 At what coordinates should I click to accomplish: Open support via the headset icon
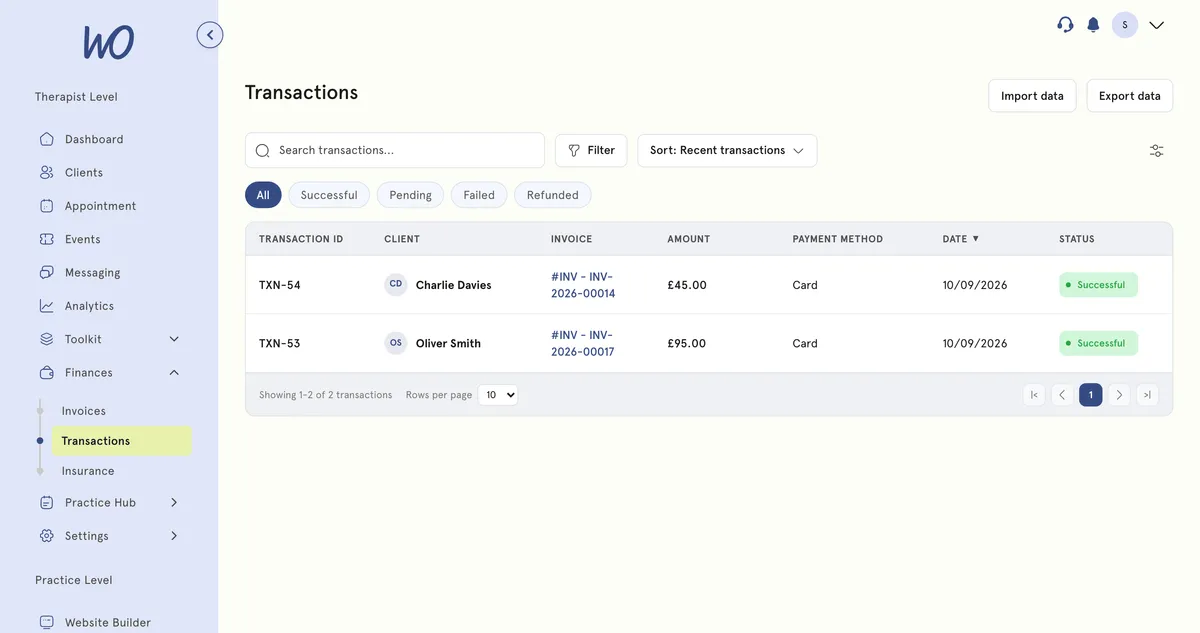point(1065,25)
